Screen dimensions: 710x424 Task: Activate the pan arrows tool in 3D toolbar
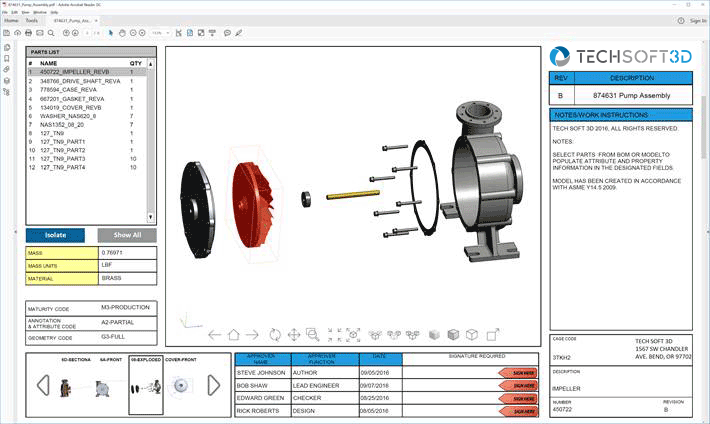pyautogui.click(x=295, y=335)
